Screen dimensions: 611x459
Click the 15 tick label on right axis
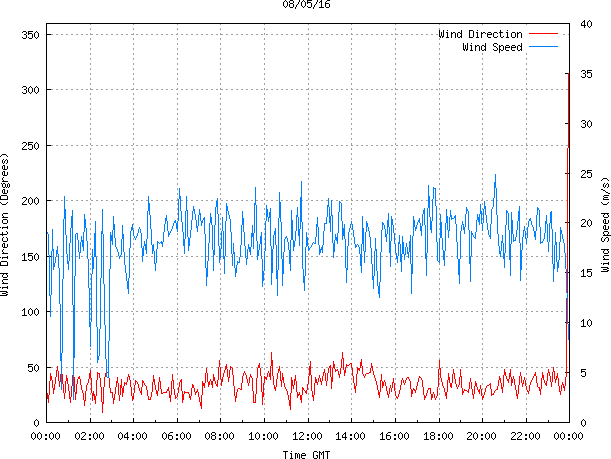(586, 273)
